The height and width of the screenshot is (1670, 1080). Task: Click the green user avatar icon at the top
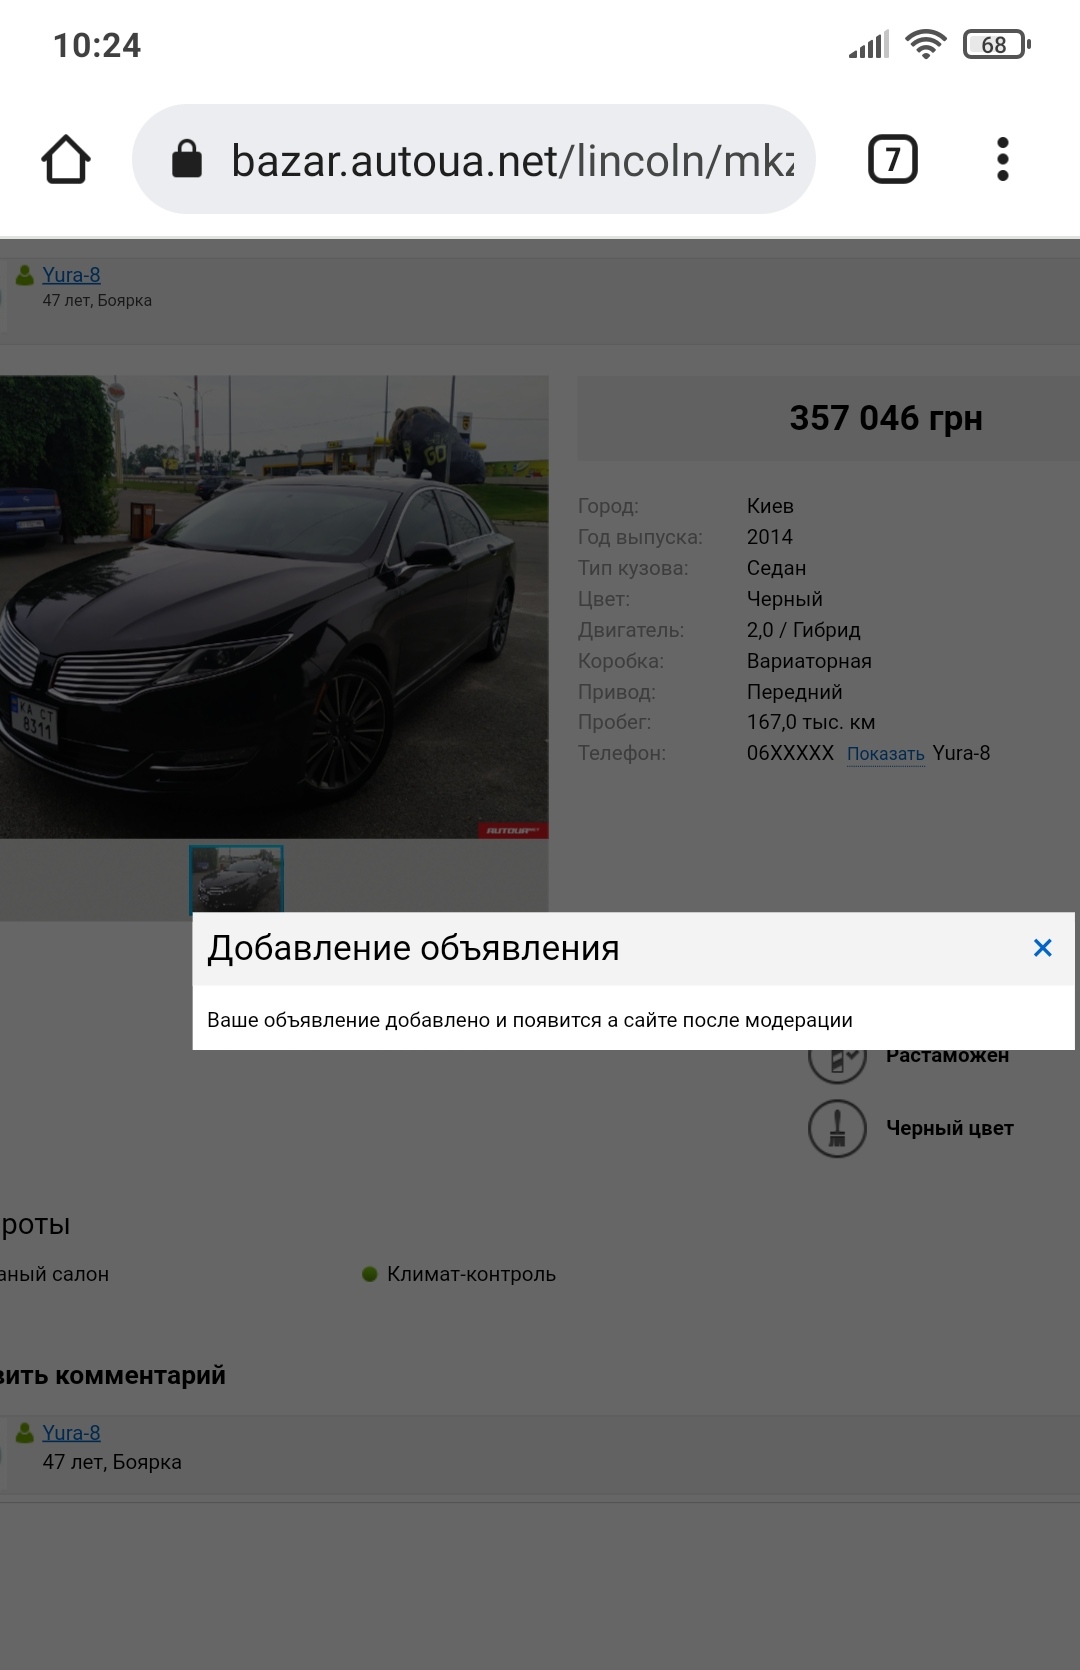25,274
